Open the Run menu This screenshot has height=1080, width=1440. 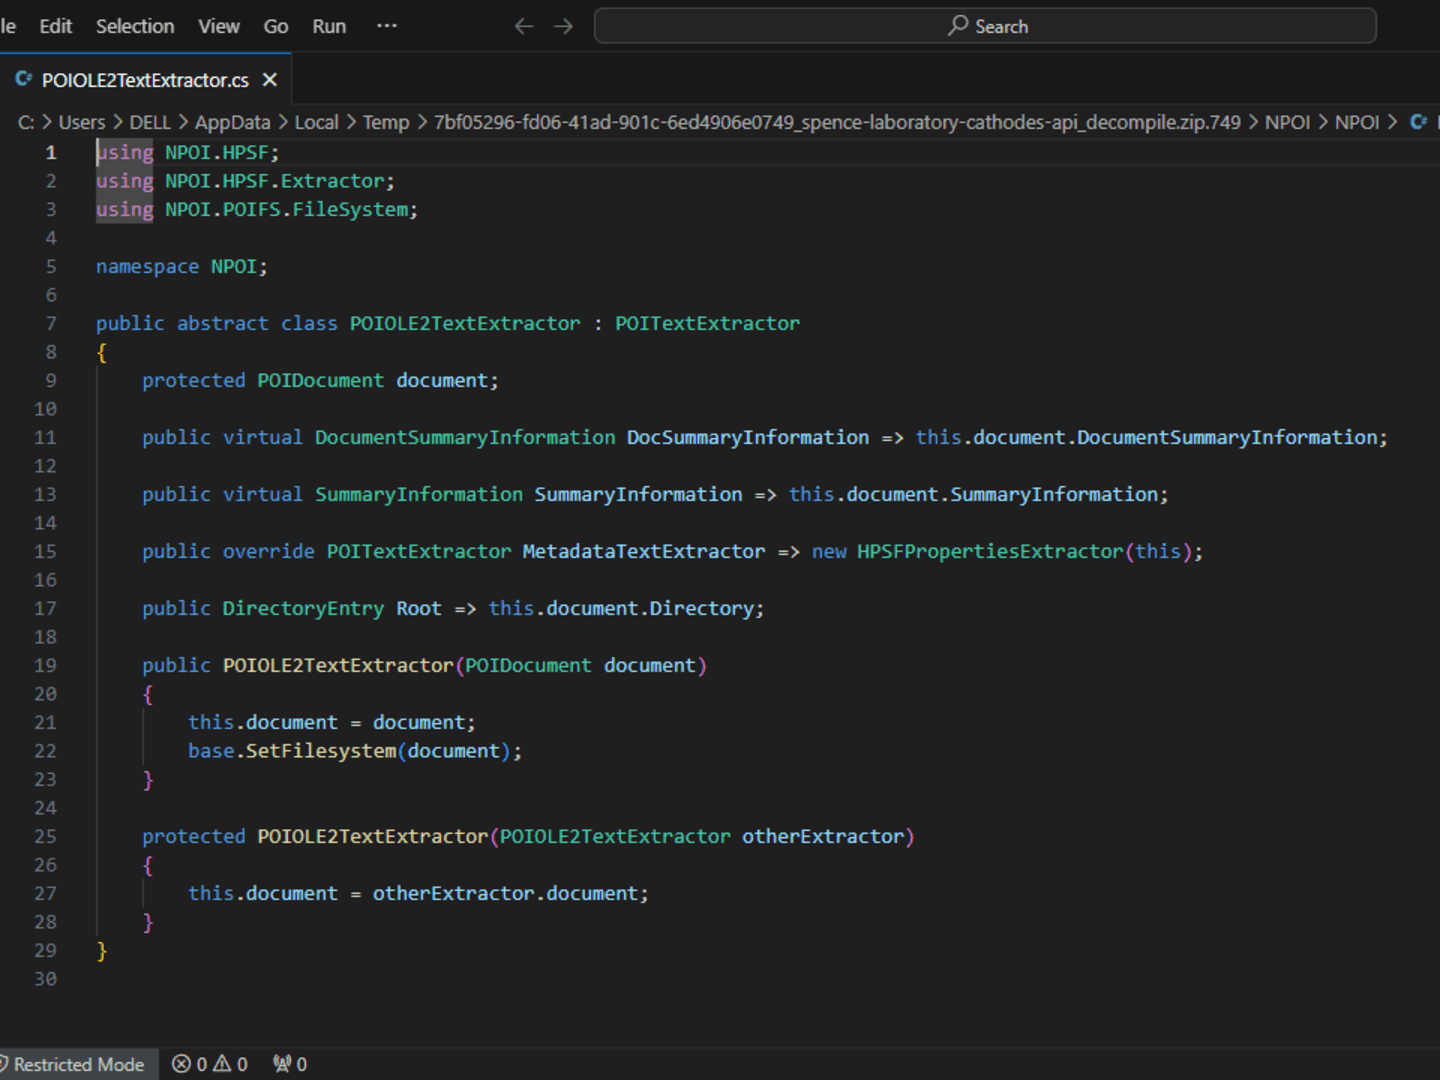(329, 26)
